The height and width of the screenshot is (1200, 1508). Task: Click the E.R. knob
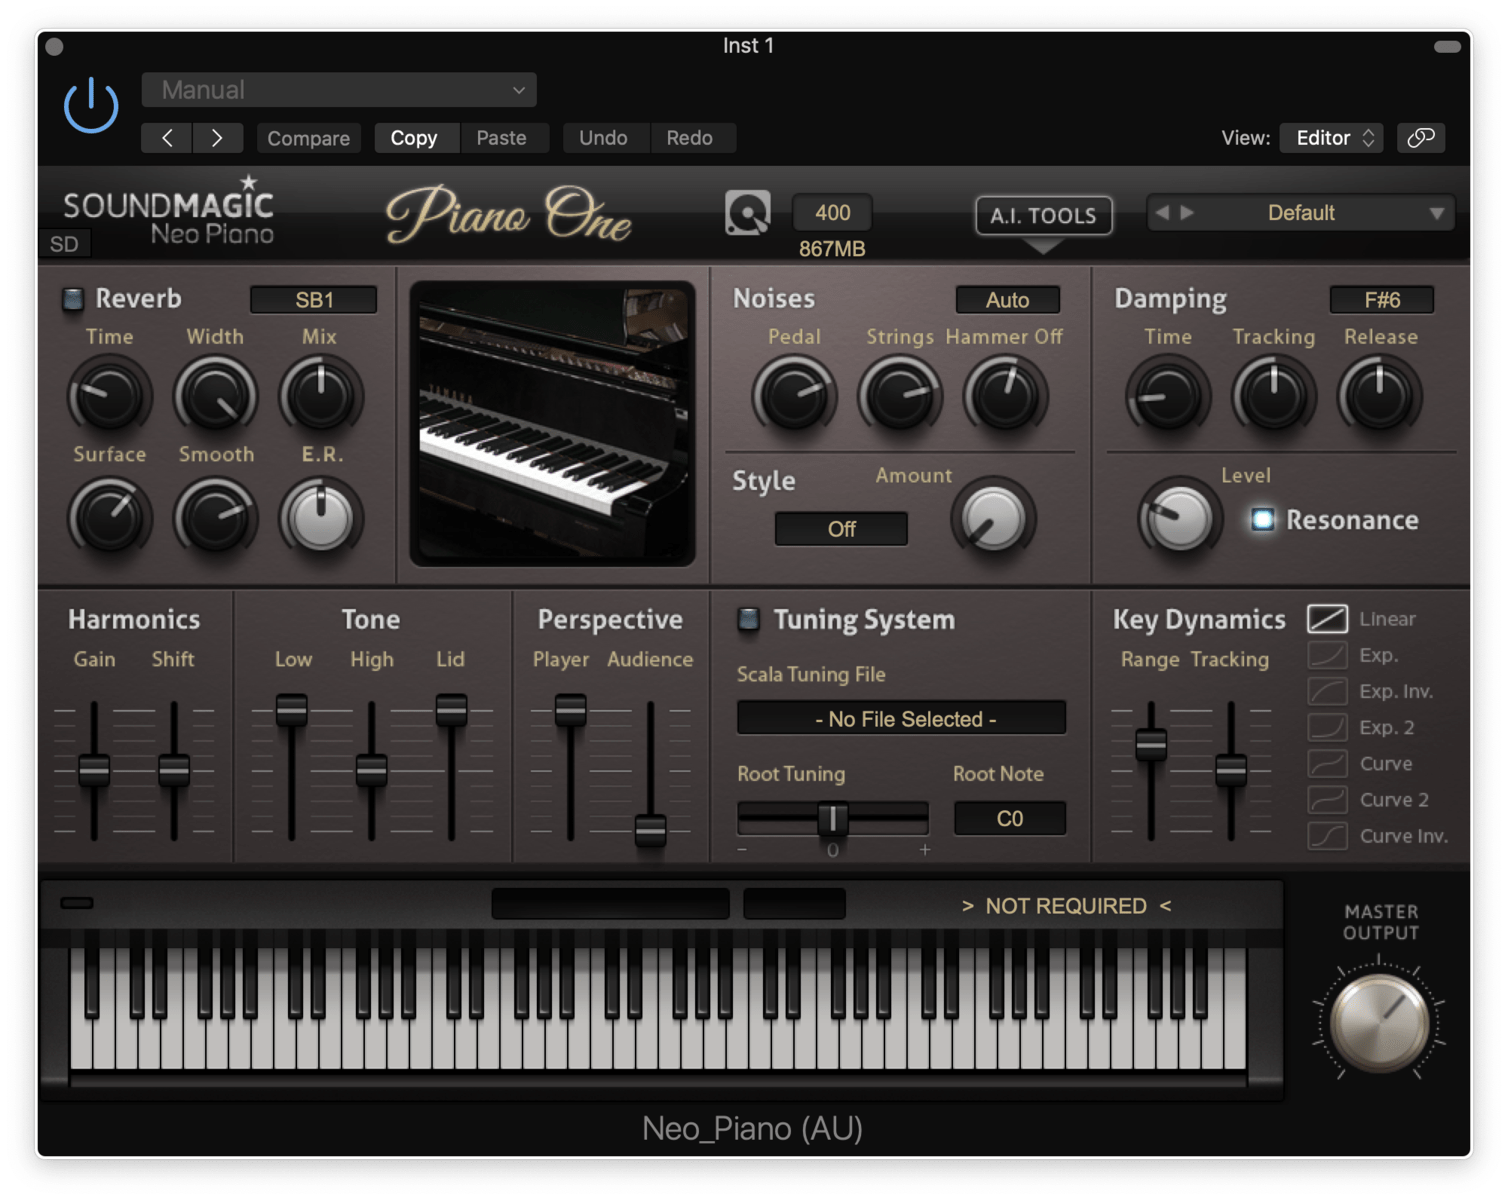(320, 517)
